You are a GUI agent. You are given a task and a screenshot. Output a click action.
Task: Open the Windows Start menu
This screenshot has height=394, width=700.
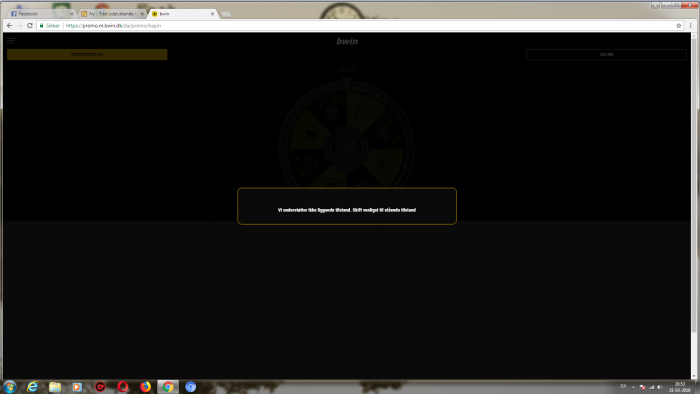[x=9, y=386]
